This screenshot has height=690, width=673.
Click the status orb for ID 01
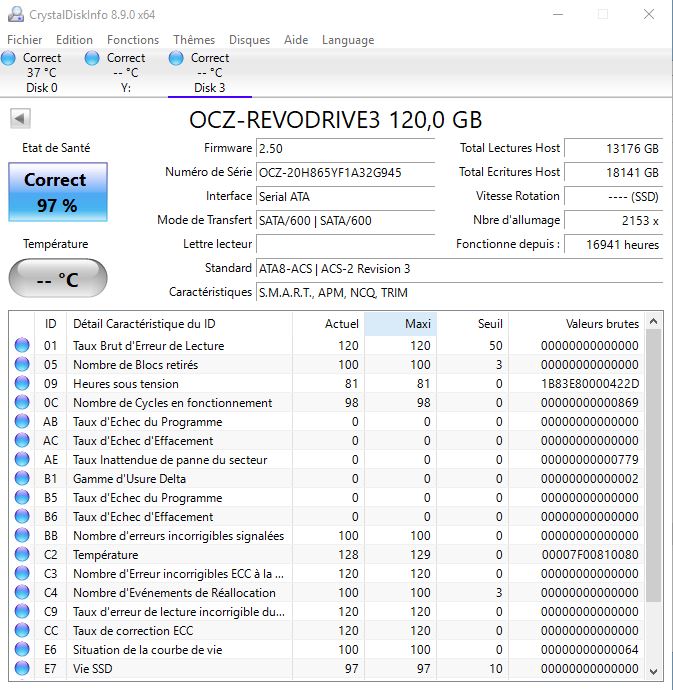(22, 345)
